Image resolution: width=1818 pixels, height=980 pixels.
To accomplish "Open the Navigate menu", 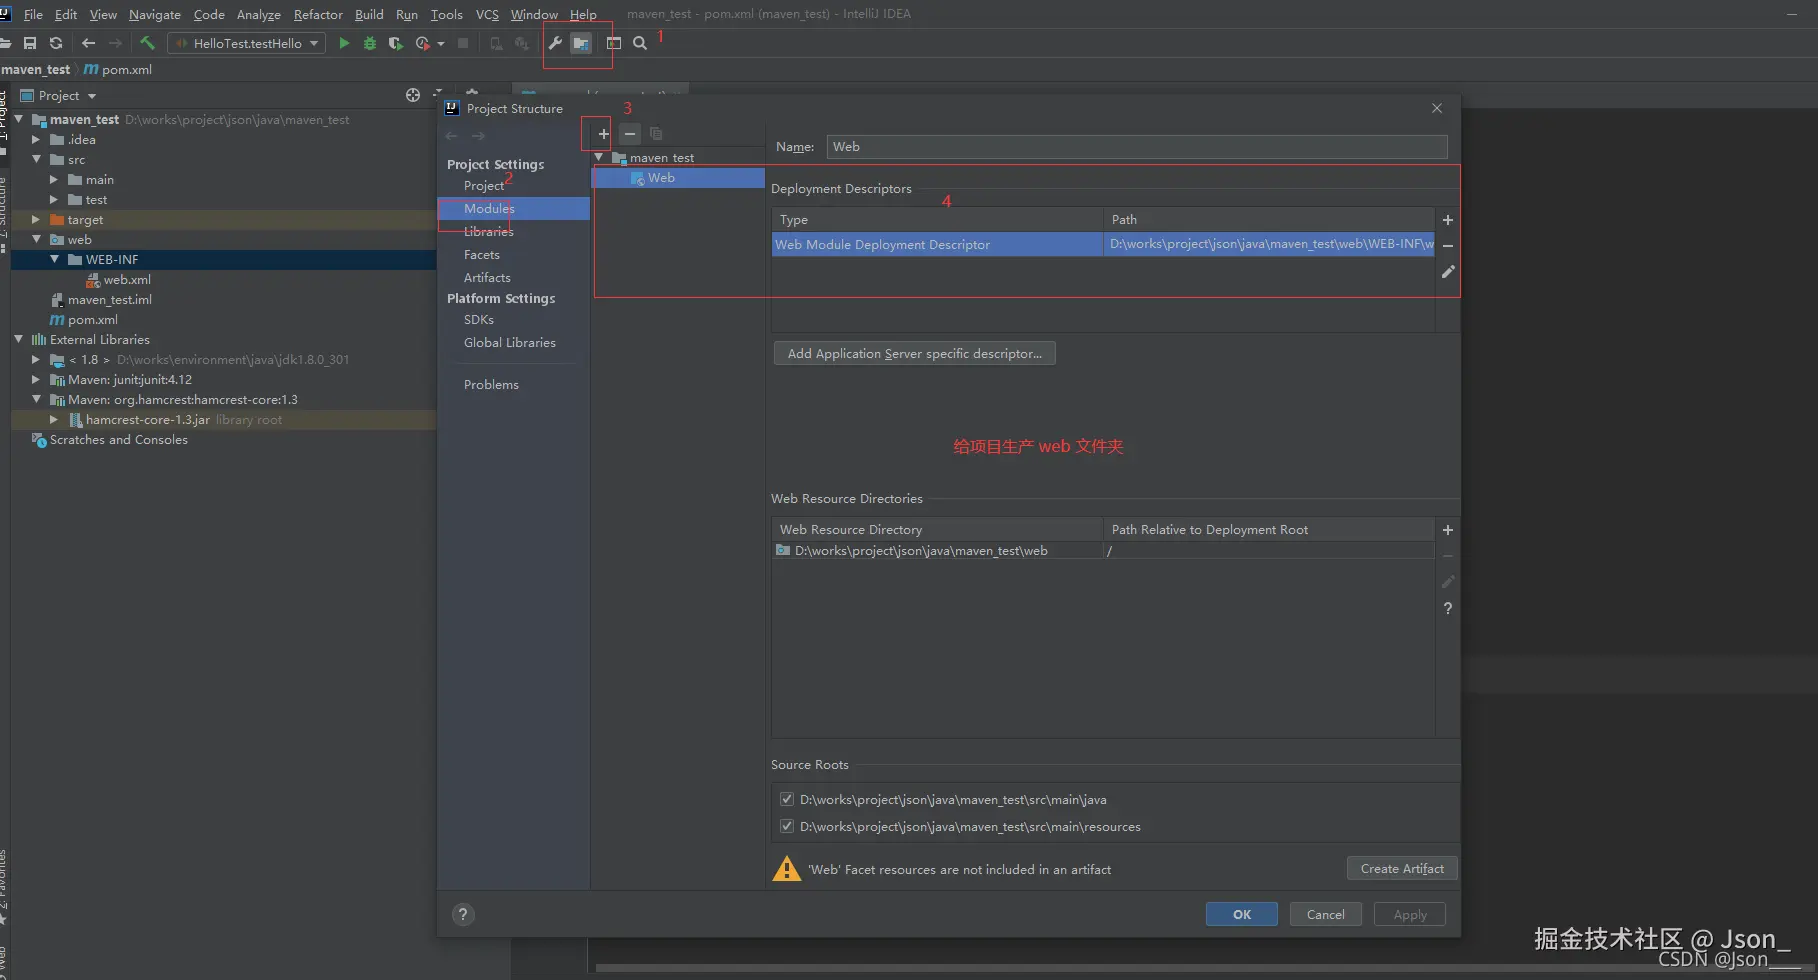I will pyautogui.click(x=155, y=14).
